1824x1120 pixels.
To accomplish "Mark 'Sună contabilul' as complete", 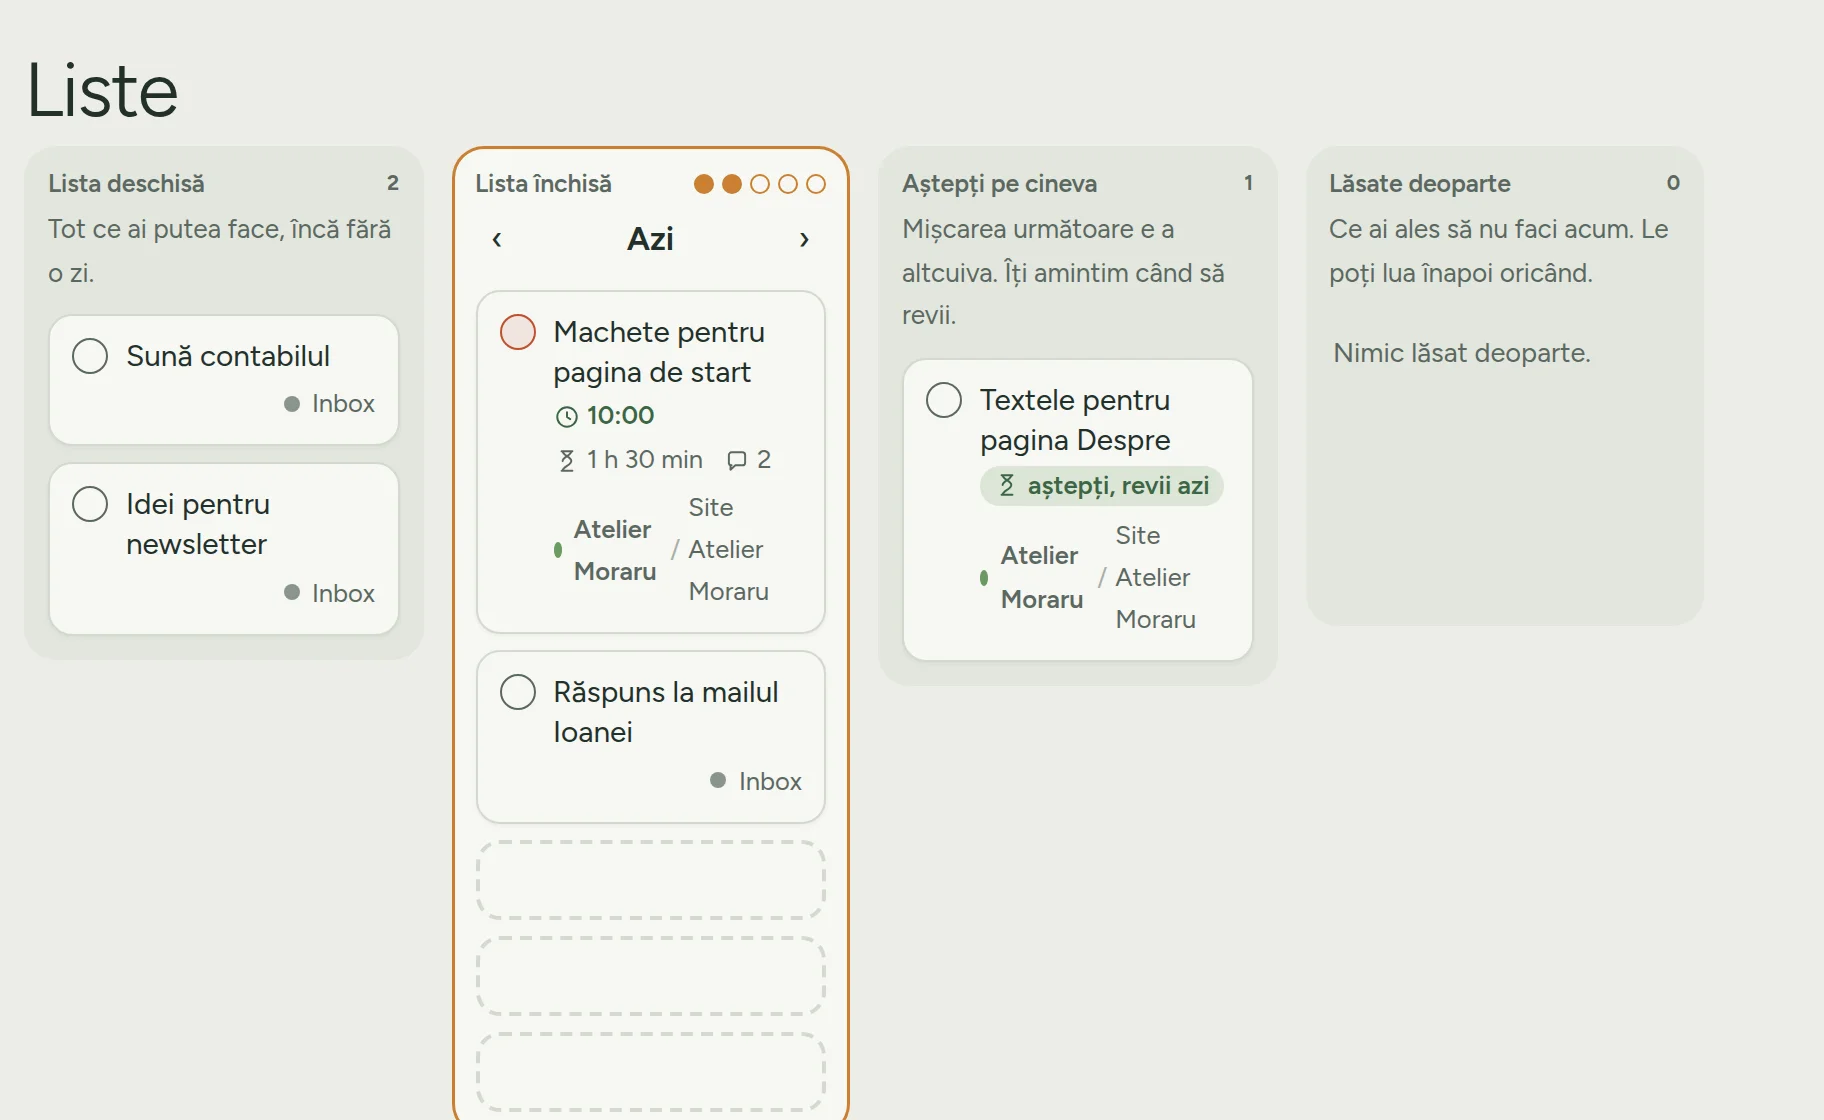I will click(90, 356).
